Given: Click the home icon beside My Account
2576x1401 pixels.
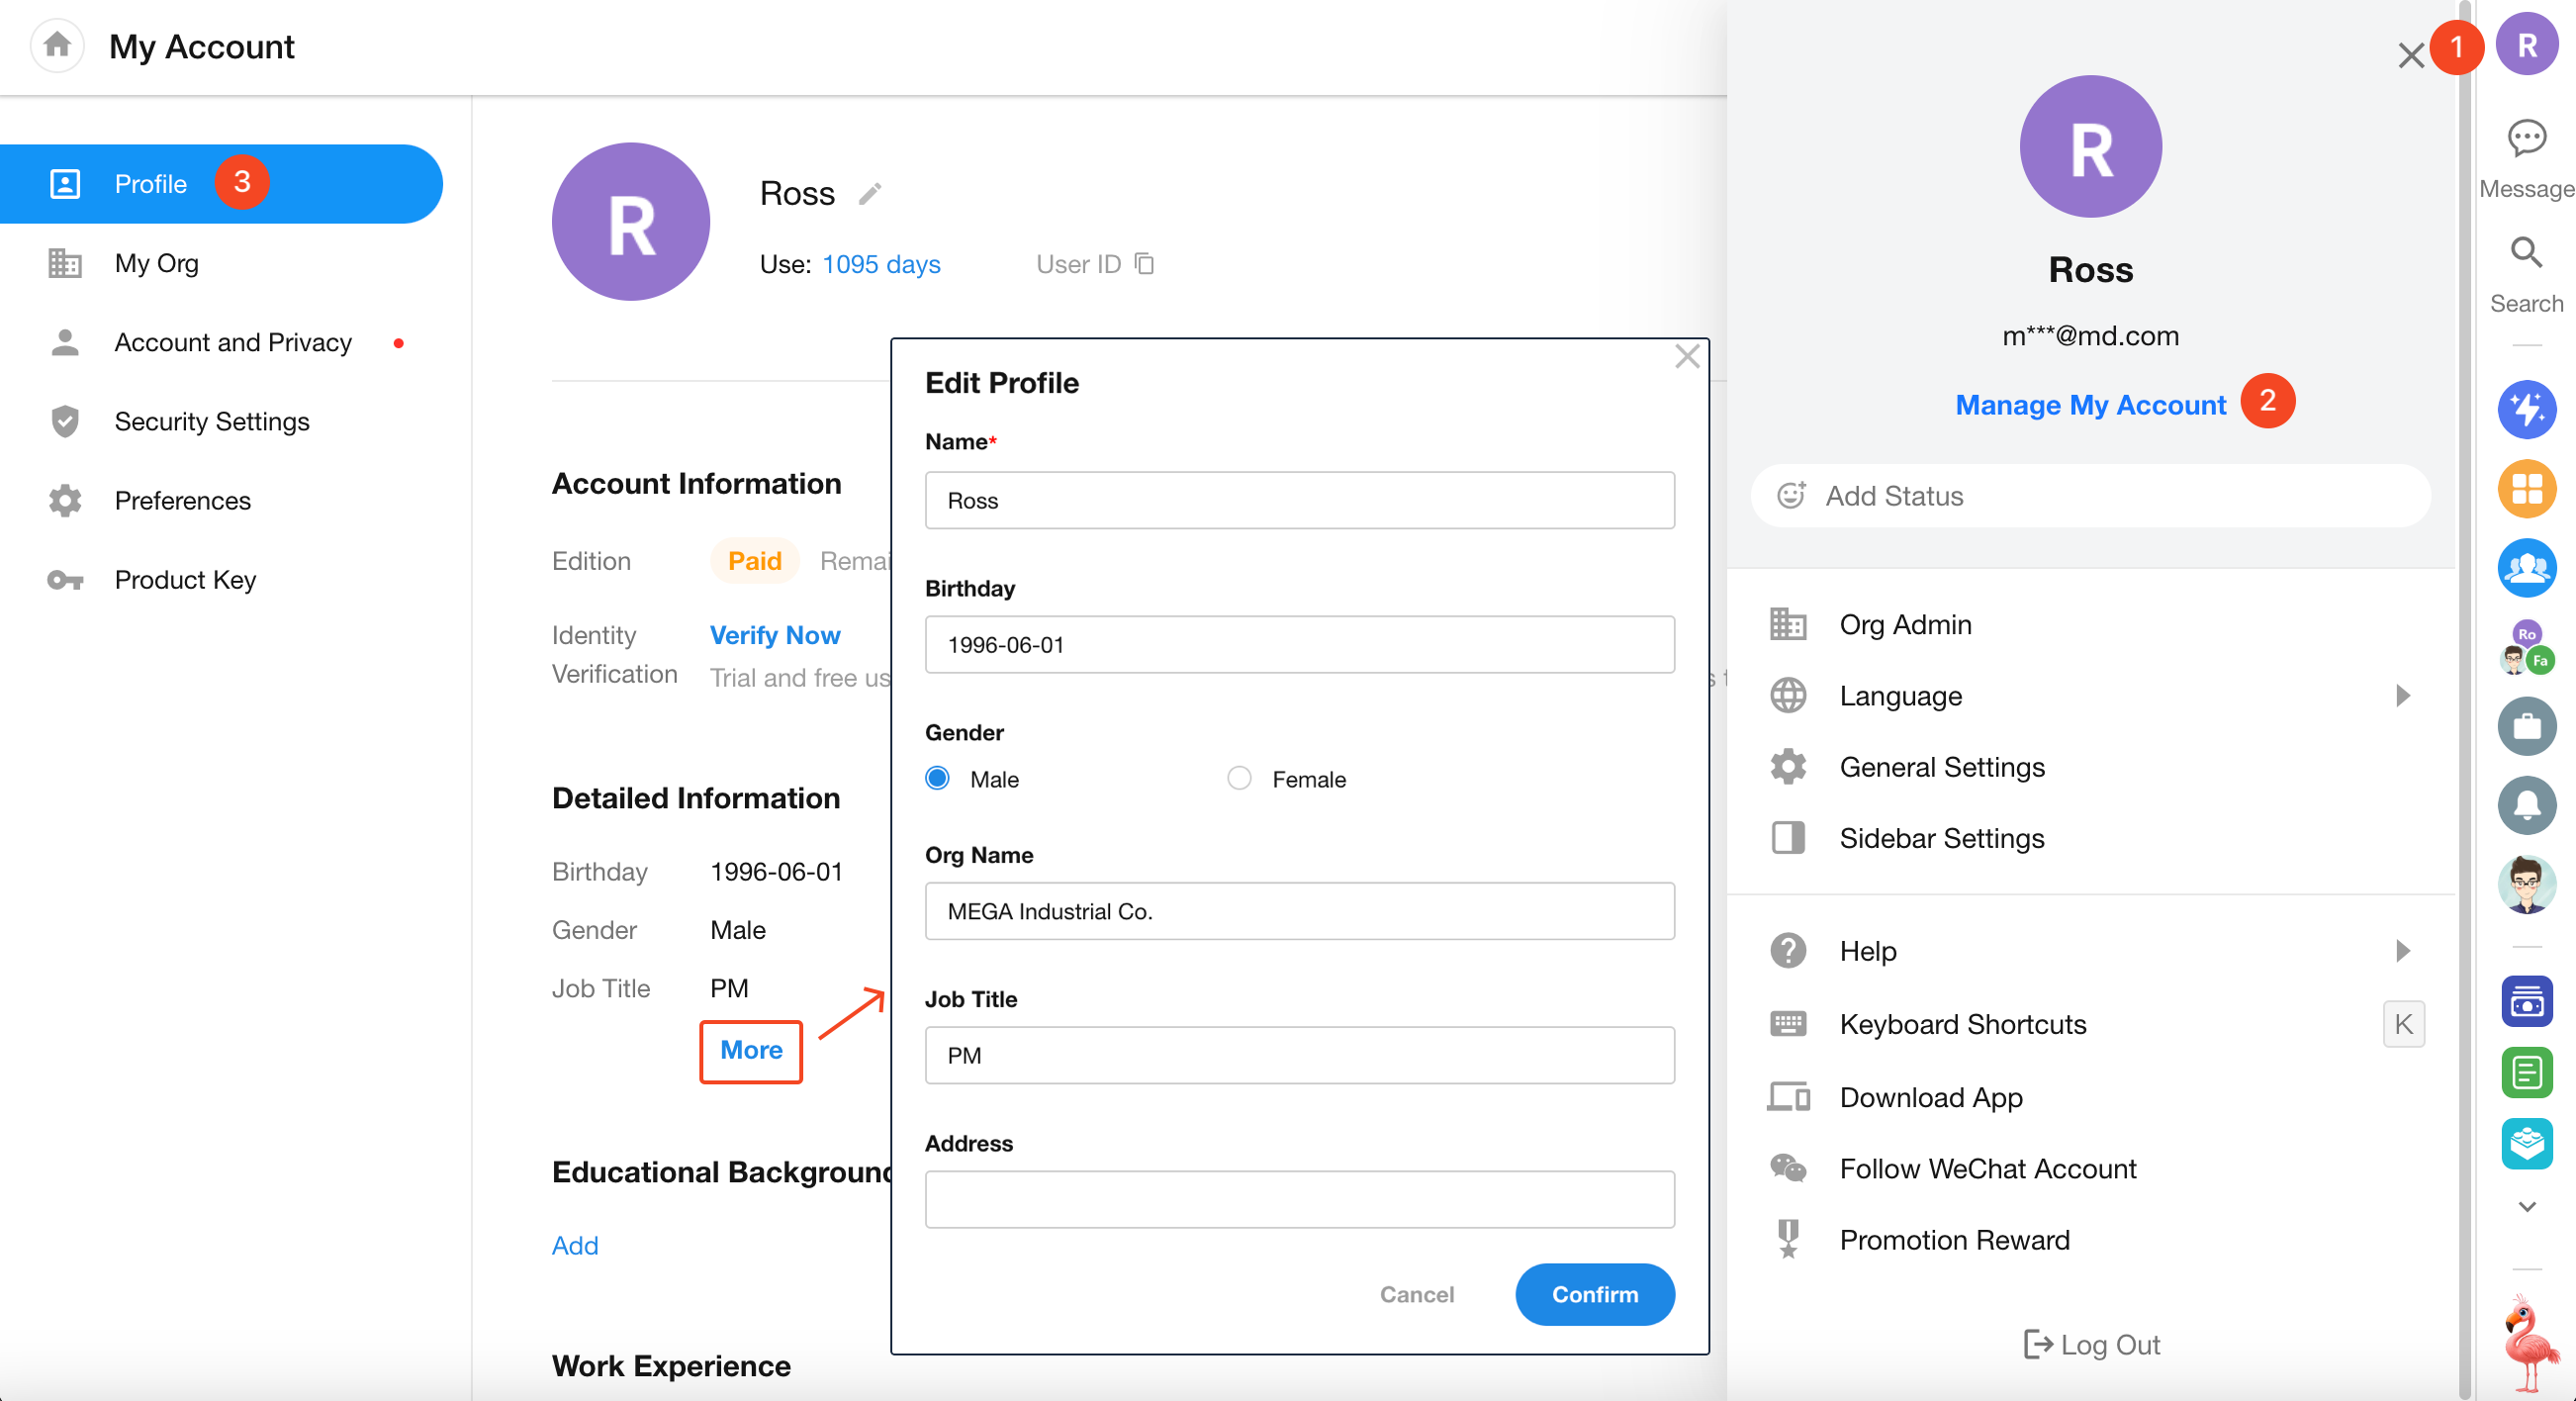Looking at the screenshot, I should pyautogui.click(x=57, y=45).
